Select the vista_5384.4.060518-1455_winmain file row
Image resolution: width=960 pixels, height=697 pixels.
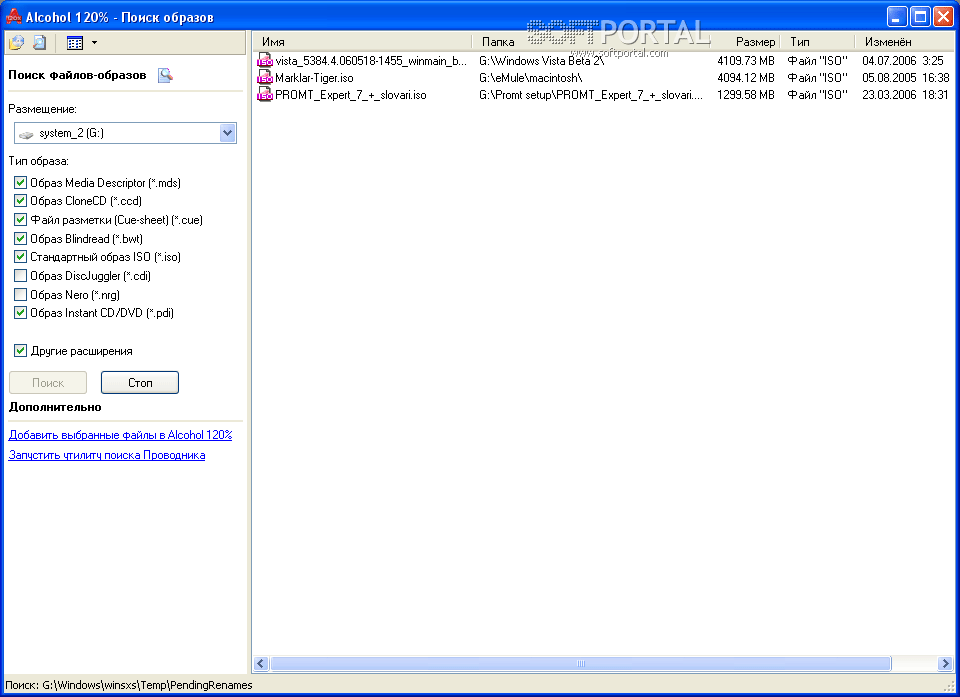point(602,61)
